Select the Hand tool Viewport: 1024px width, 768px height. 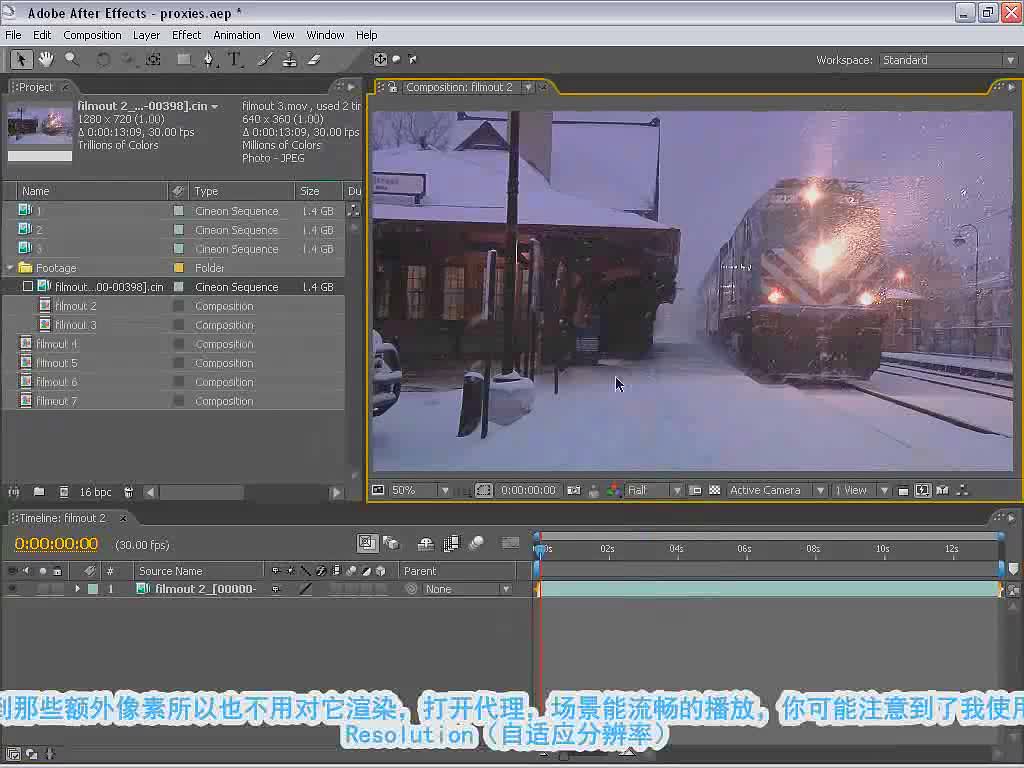[x=46, y=59]
